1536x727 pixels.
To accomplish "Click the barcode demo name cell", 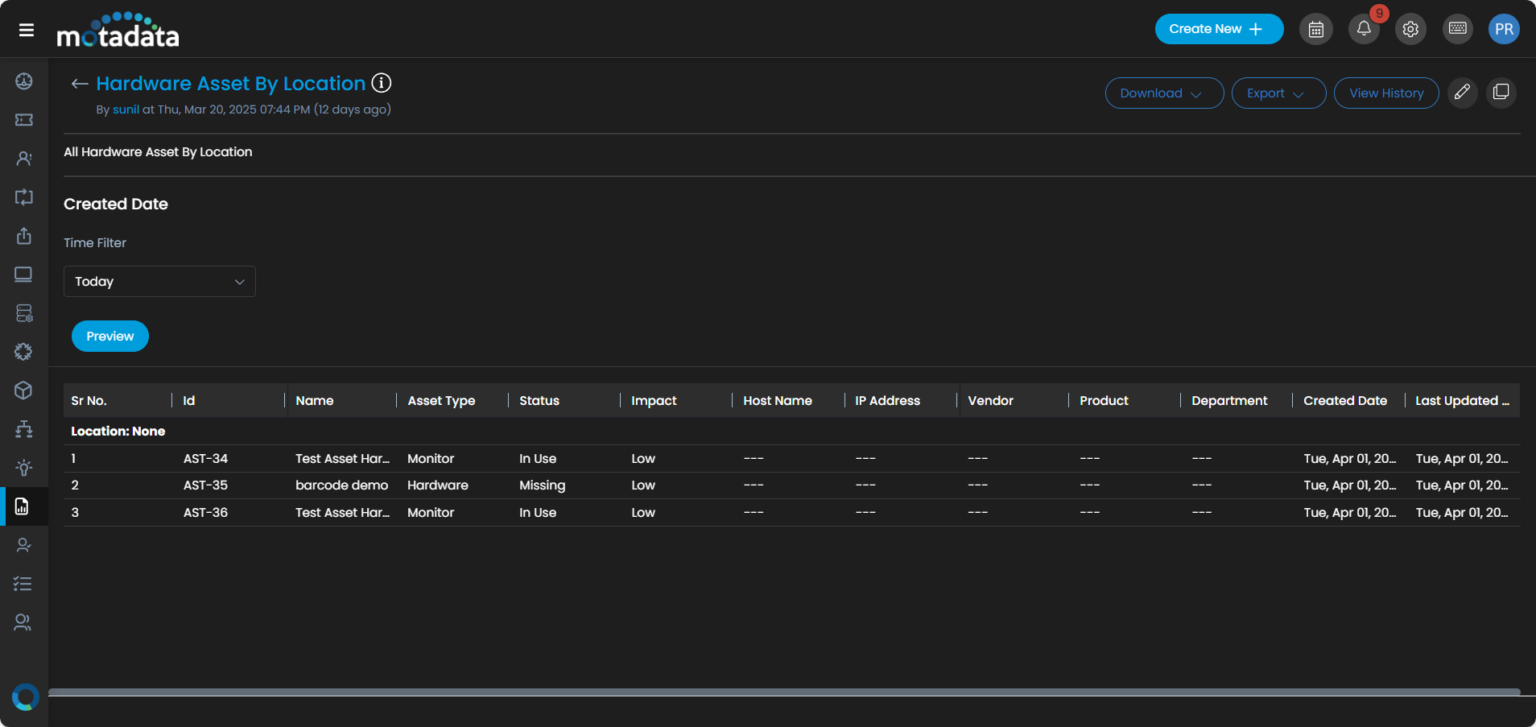I will pos(342,485).
